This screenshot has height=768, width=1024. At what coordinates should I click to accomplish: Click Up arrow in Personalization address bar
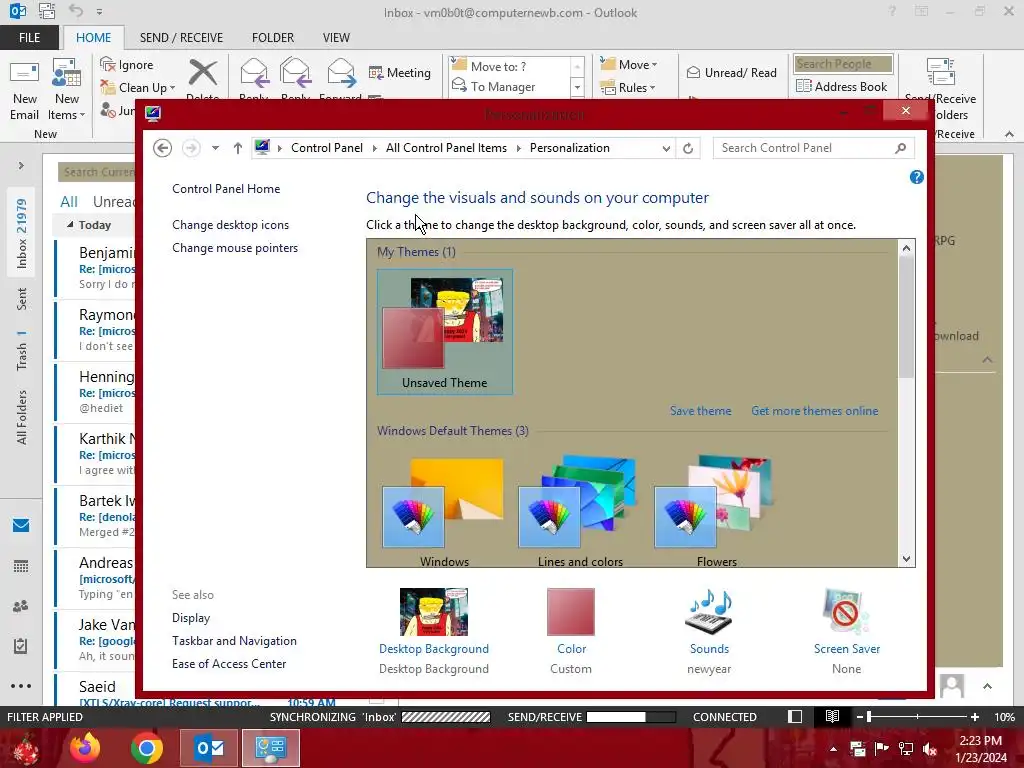pos(238,148)
